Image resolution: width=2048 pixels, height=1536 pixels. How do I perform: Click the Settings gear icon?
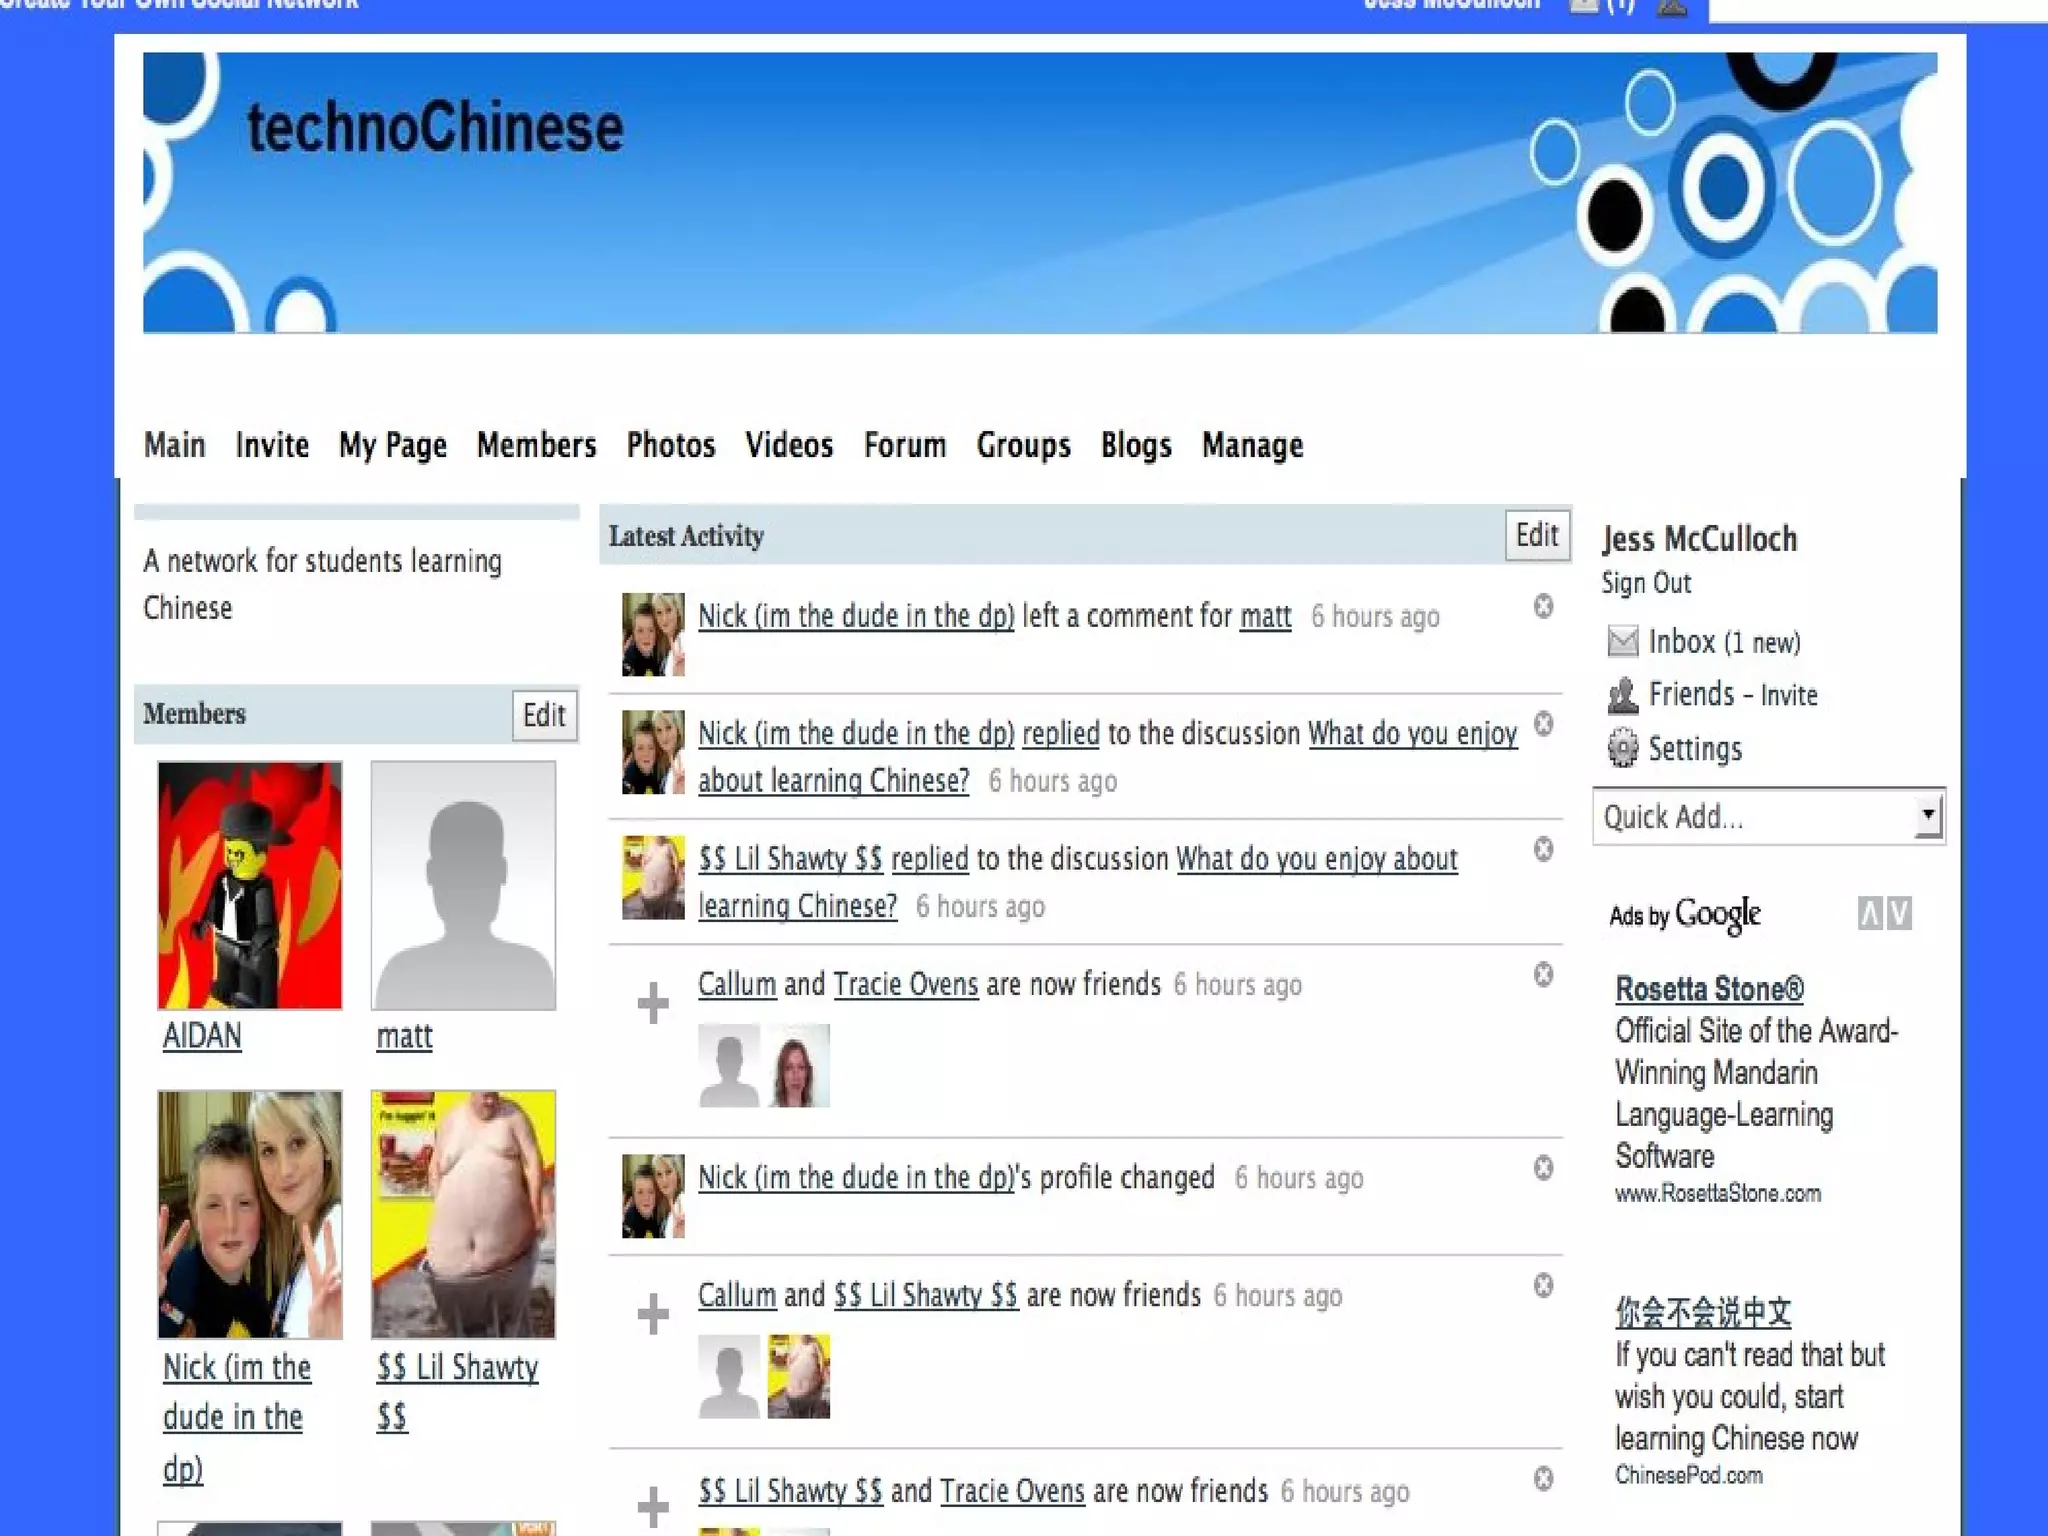tap(1622, 748)
